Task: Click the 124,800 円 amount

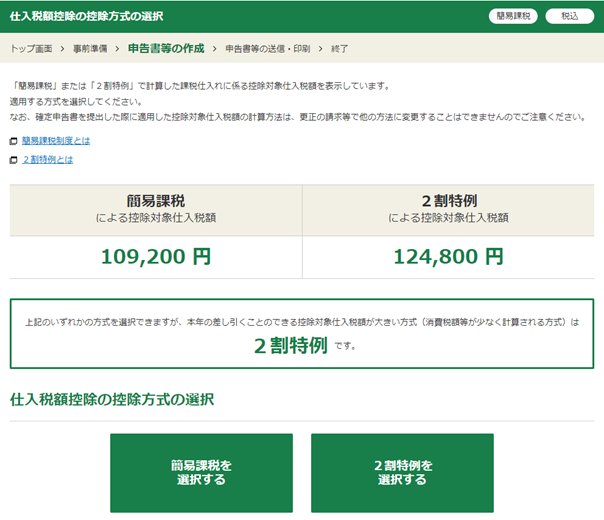Action: (x=448, y=257)
